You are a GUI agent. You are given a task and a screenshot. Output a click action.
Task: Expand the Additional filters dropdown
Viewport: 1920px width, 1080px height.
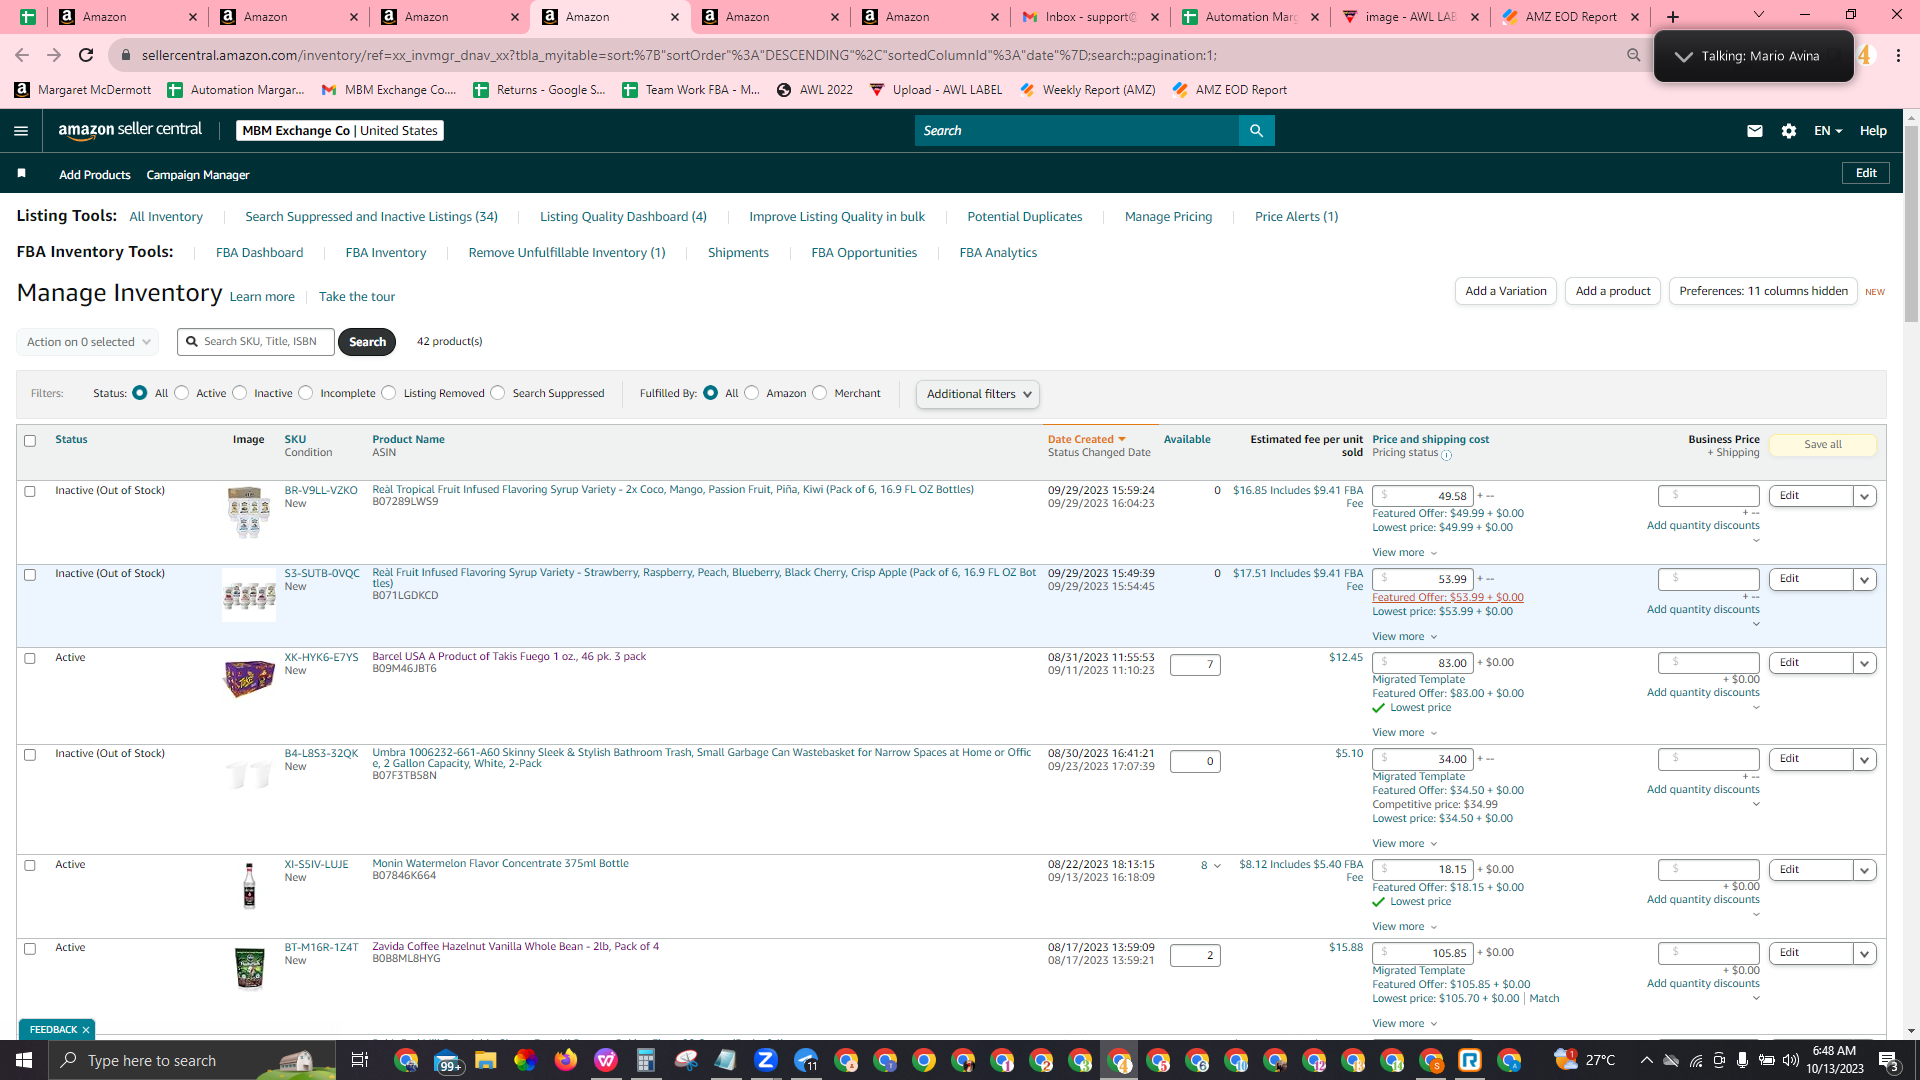978,394
